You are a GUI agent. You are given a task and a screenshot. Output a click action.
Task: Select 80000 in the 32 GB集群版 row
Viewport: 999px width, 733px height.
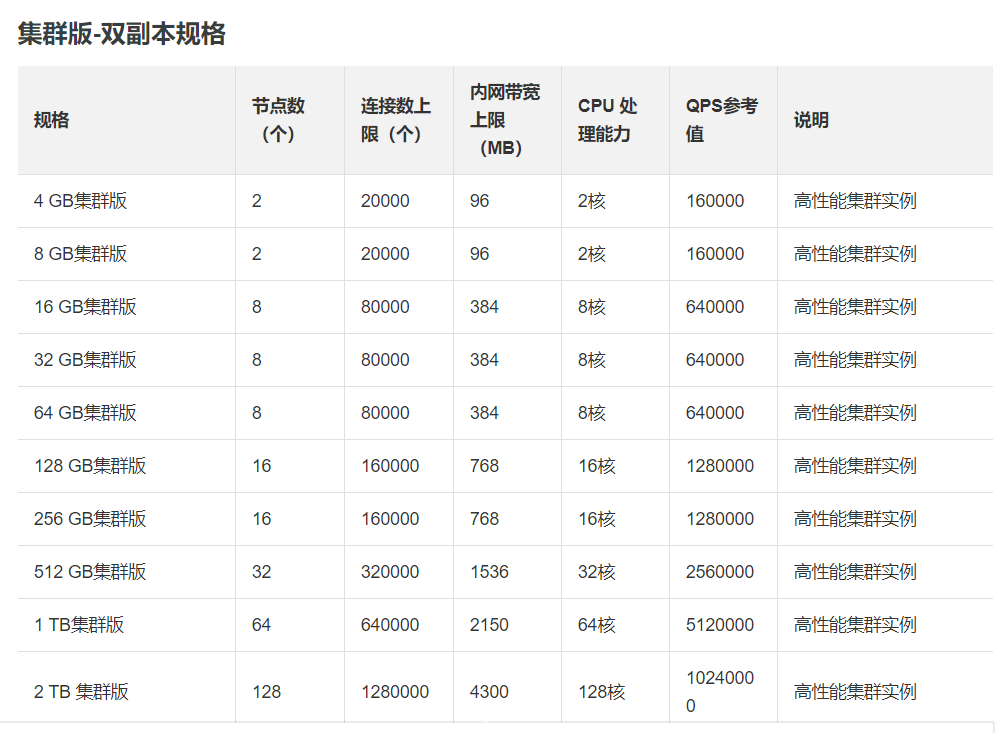point(385,359)
